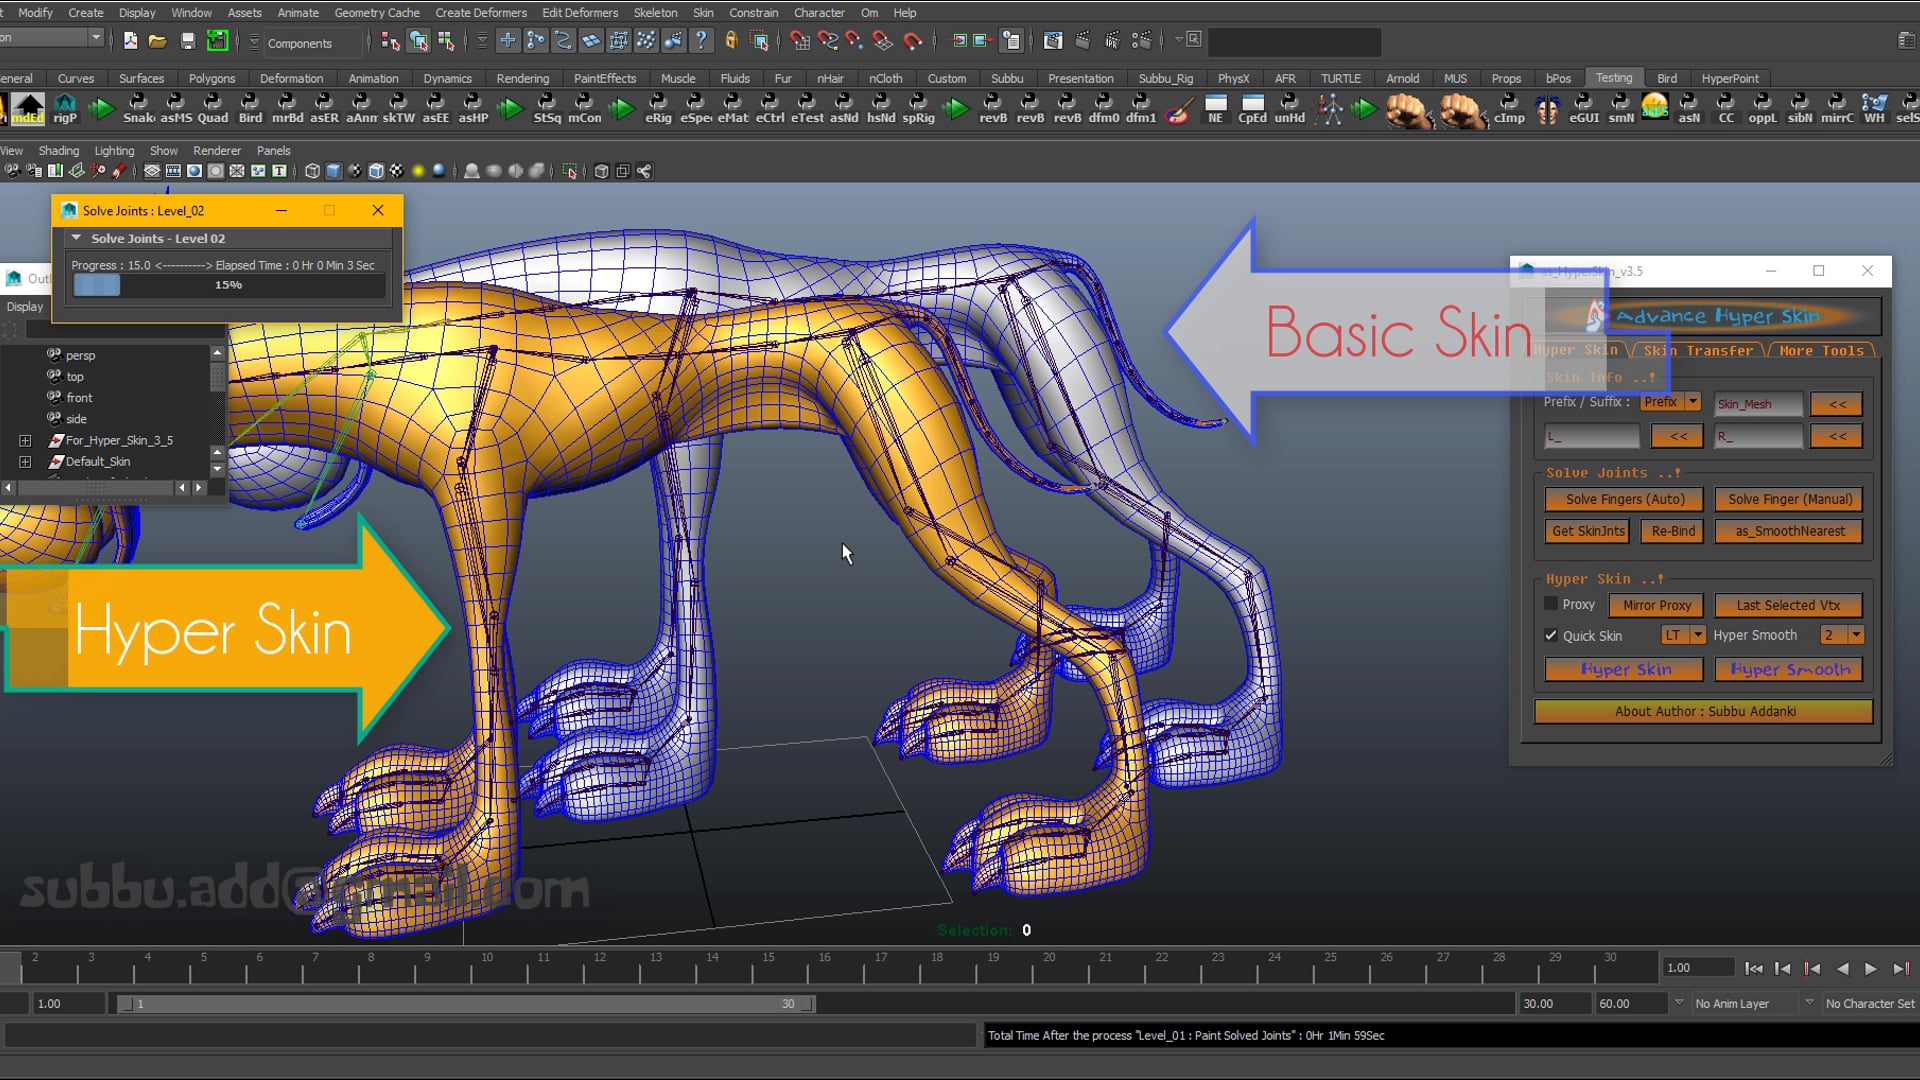
Task: Click the question mark help icon
Action: (701, 41)
